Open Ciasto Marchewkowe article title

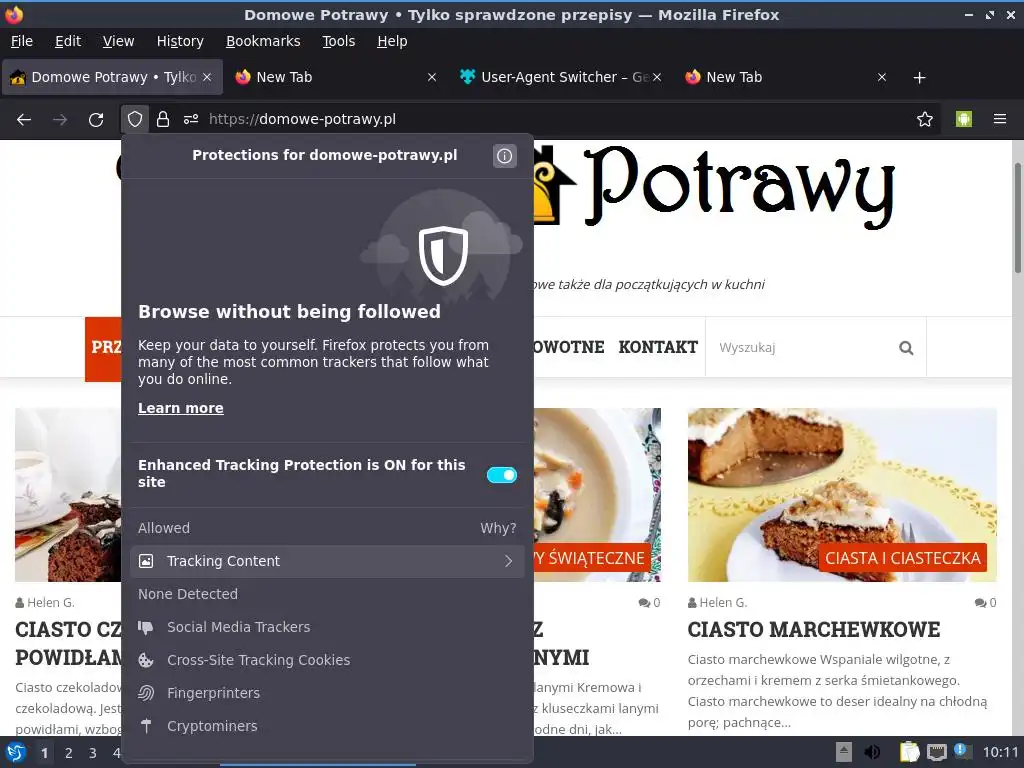click(814, 630)
